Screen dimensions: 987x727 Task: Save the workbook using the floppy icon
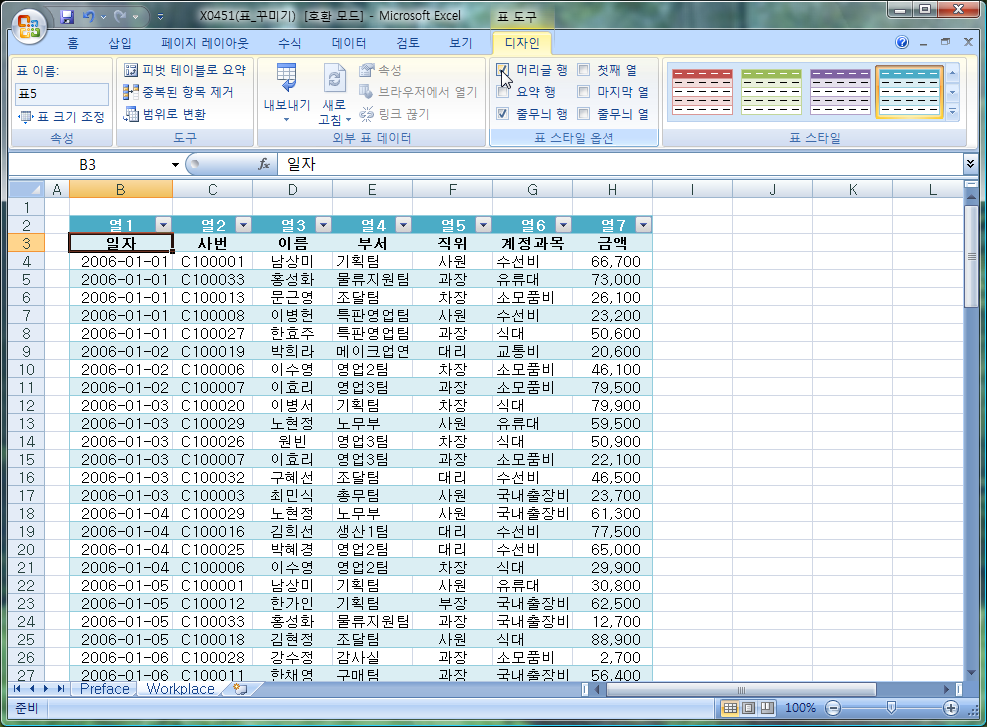[x=67, y=17]
